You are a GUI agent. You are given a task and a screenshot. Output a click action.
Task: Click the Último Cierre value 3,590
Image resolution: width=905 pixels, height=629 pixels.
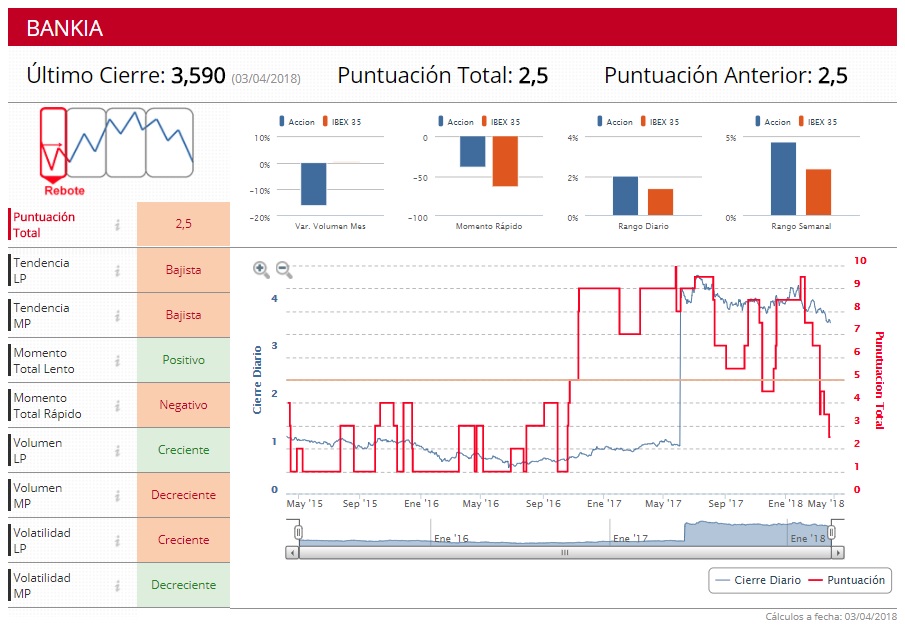pos(198,76)
